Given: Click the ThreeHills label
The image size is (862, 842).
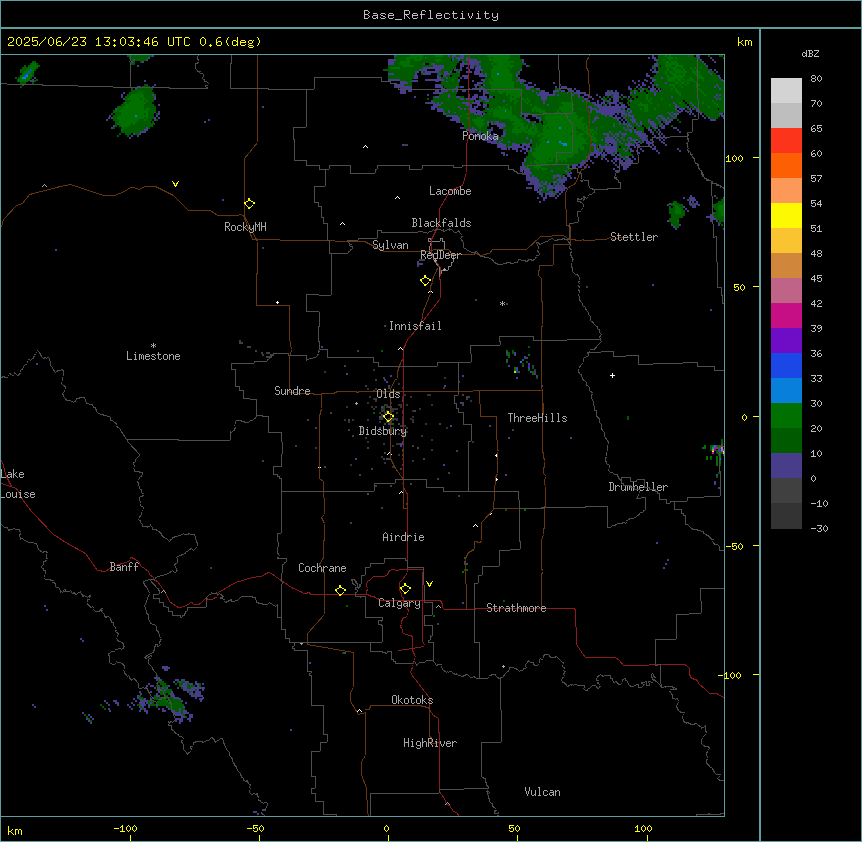Looking at the screenshot, I should [537, 418].
